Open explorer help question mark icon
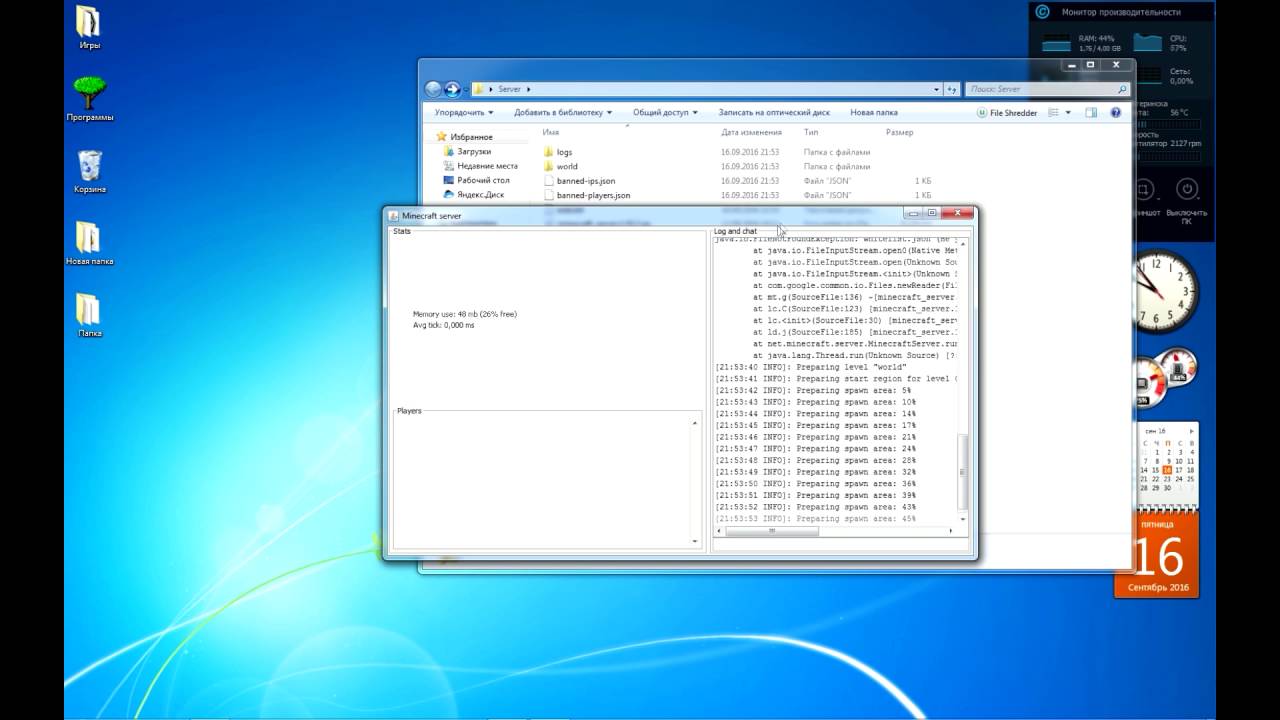This screenshot has height=720, width=1280. [x=1116, y=113]
